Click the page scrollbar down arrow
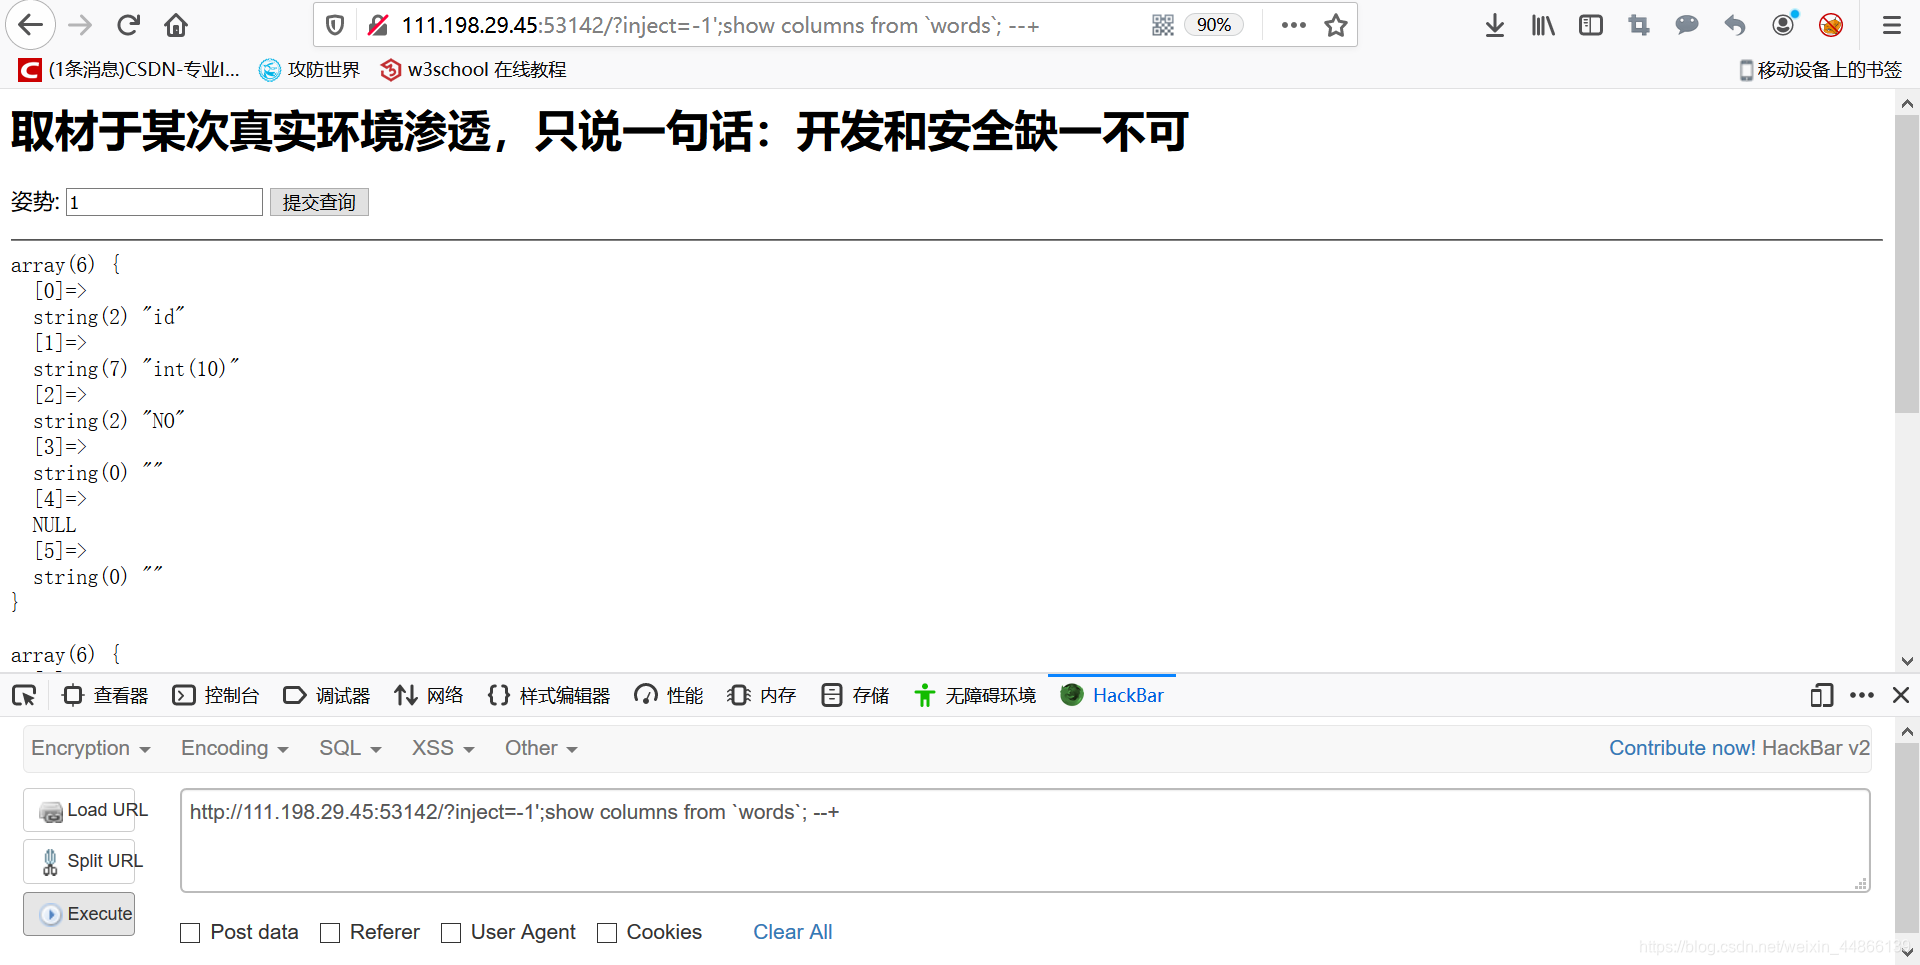Screen dimensions: 1920x965 coord(1906,661)
